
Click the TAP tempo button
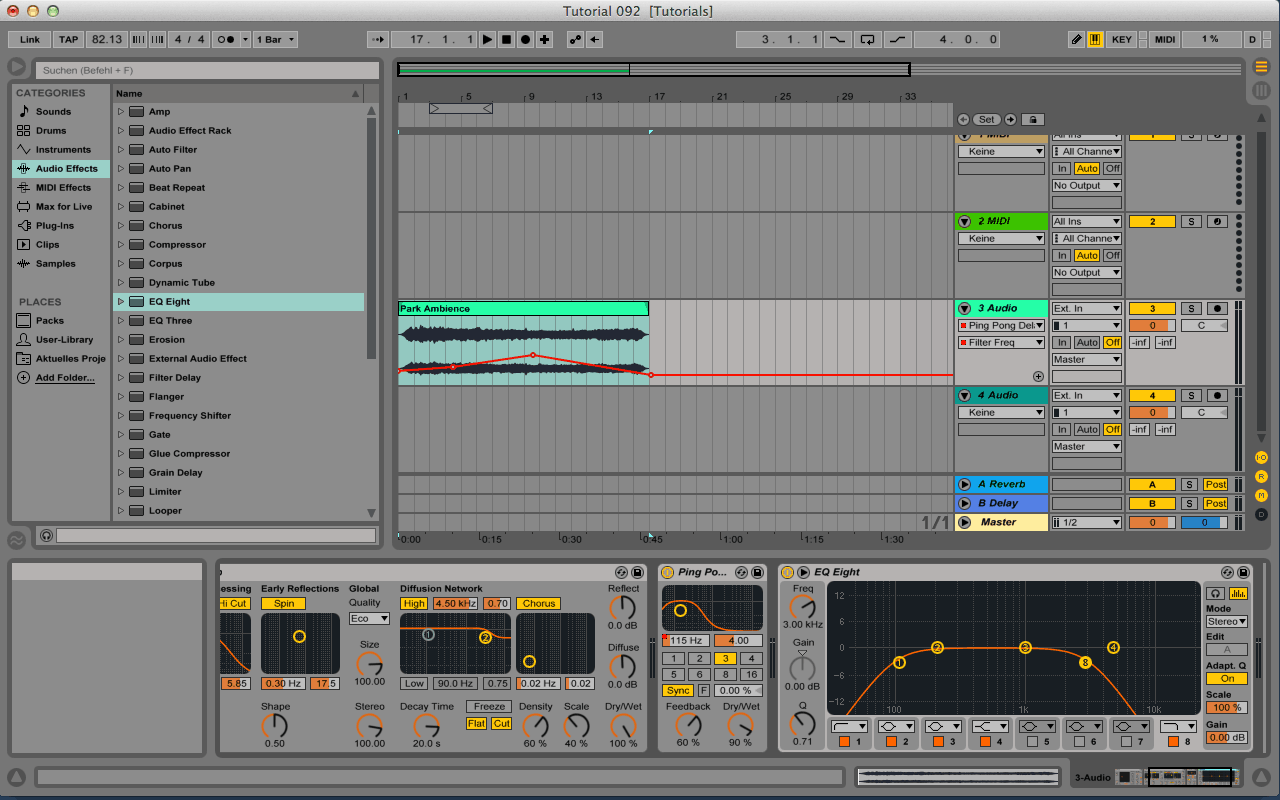pyautogui.click(x=68, y=40)
